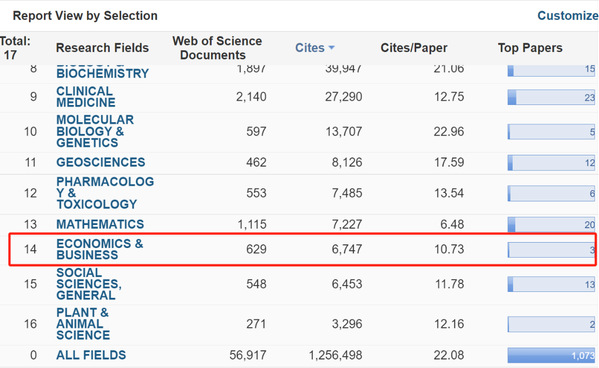The height and width of the screenshot is (368, 599).
Task: Click the Top Papers column header
Action: point(530,48)
